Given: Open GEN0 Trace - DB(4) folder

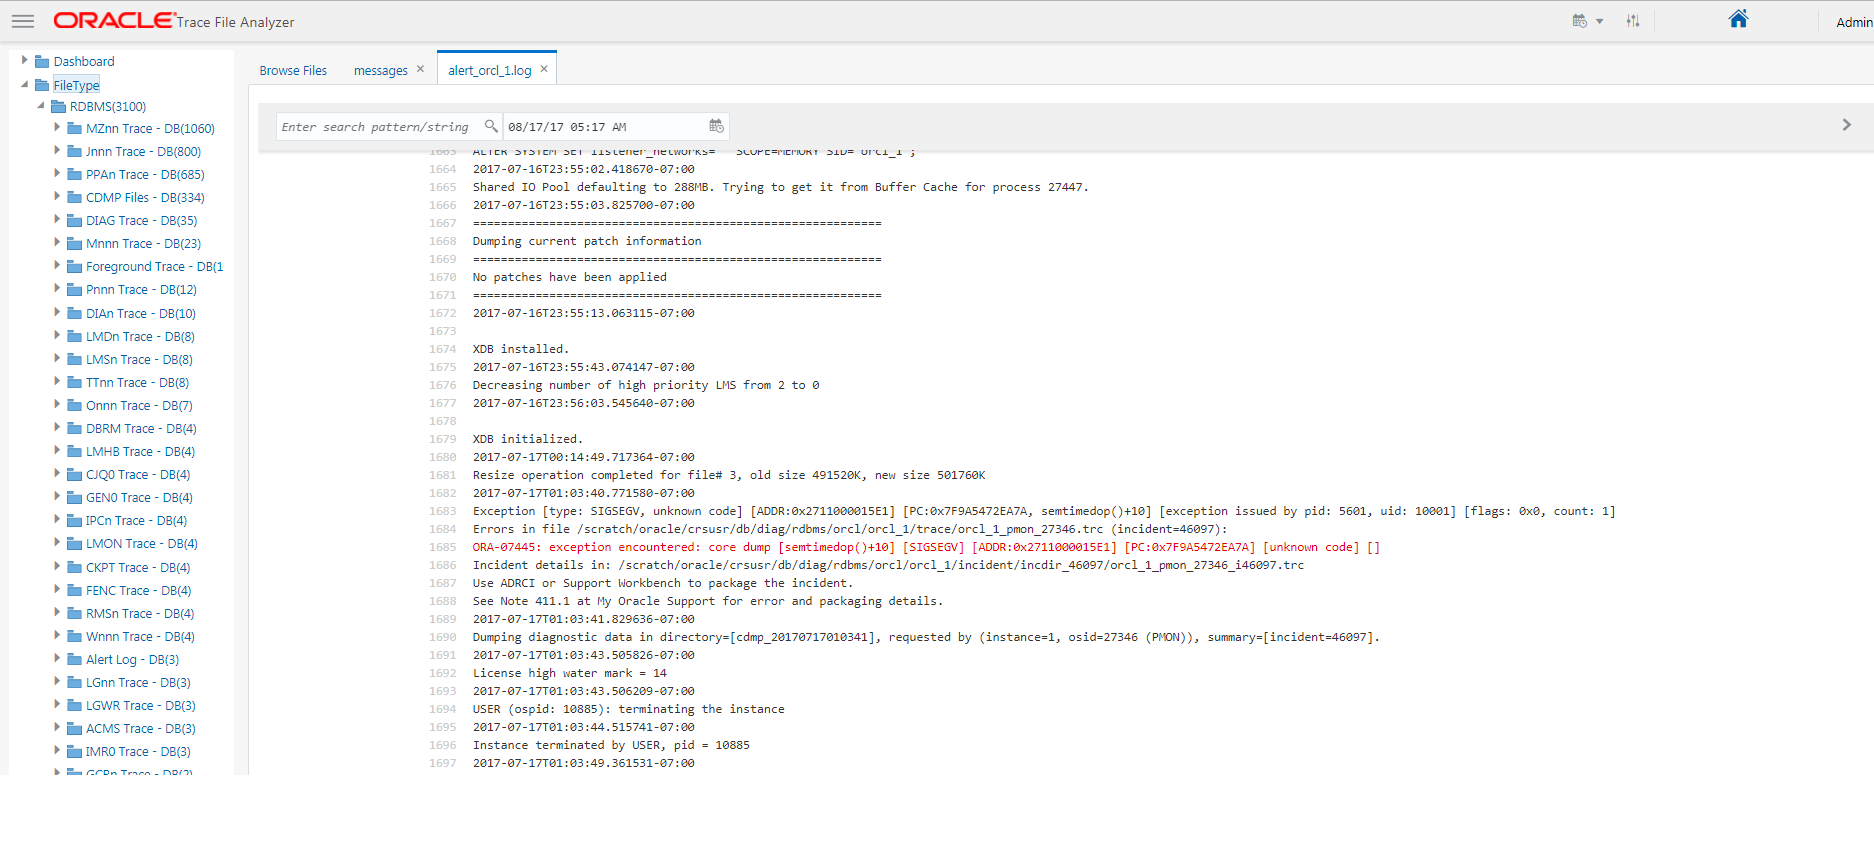Looking at the screenshot, I should coord(139,497).
